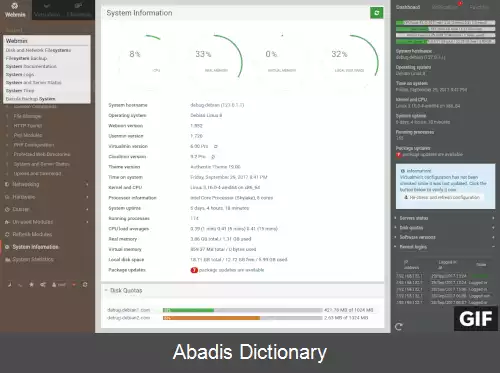Viewport: 500px width, 373px height.
Task: Expand the Un-used Modules menu
Action: (47, 222)
